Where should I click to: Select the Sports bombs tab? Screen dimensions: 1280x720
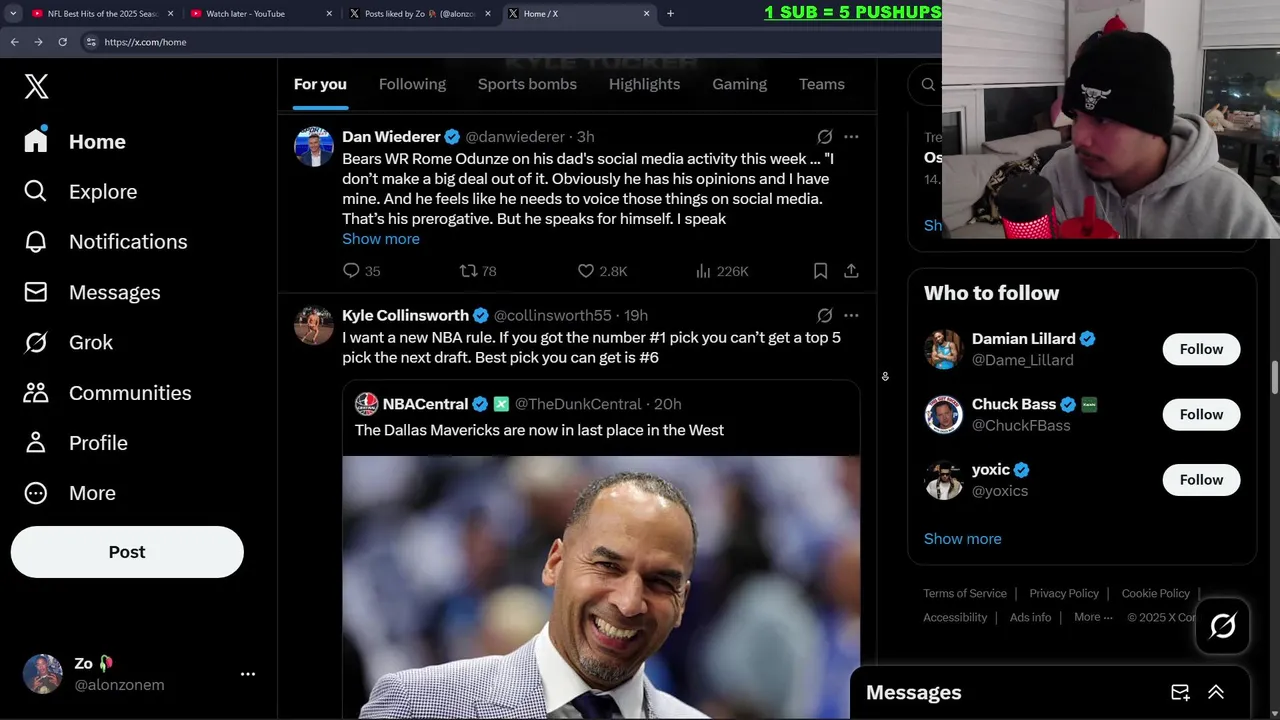tap(527, 84)
